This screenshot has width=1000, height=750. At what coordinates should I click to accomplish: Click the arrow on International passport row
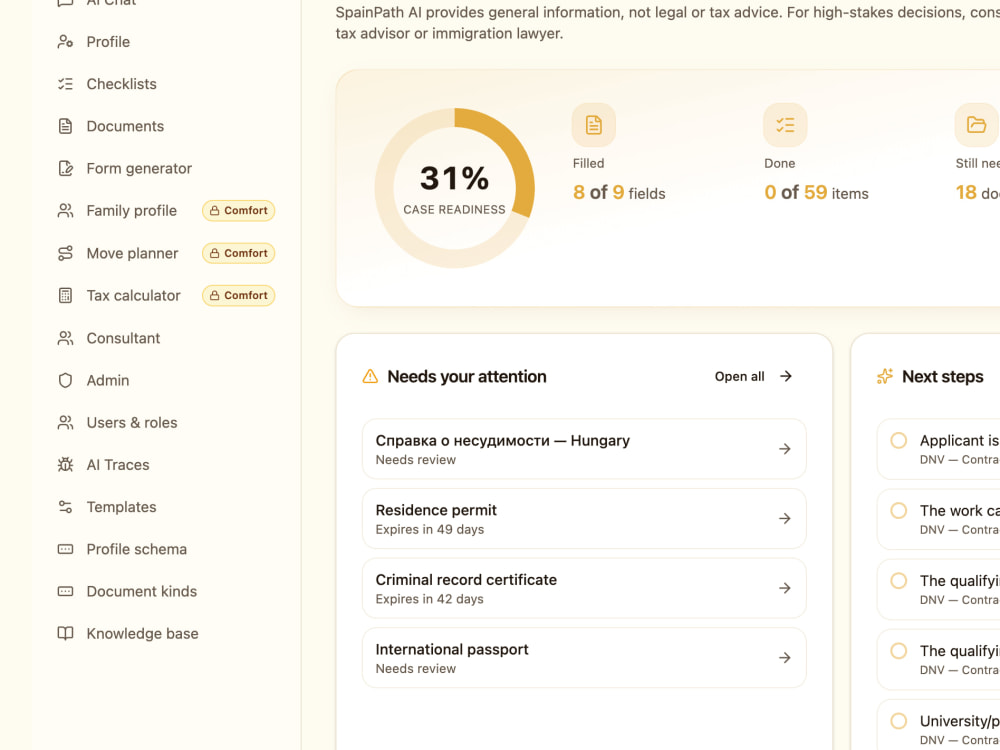[x=785, y=658]
